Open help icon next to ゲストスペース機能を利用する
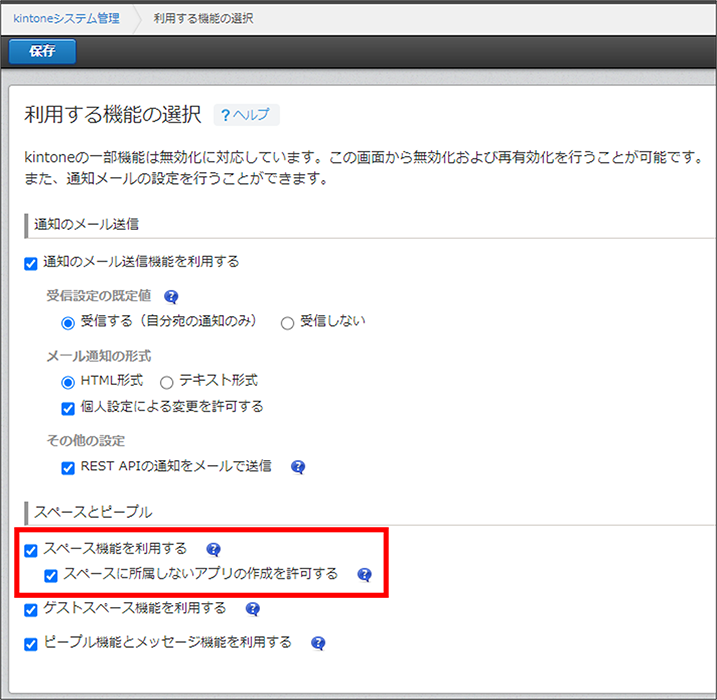The height and width of the screenshot is (700, 717). coord(253,609)
